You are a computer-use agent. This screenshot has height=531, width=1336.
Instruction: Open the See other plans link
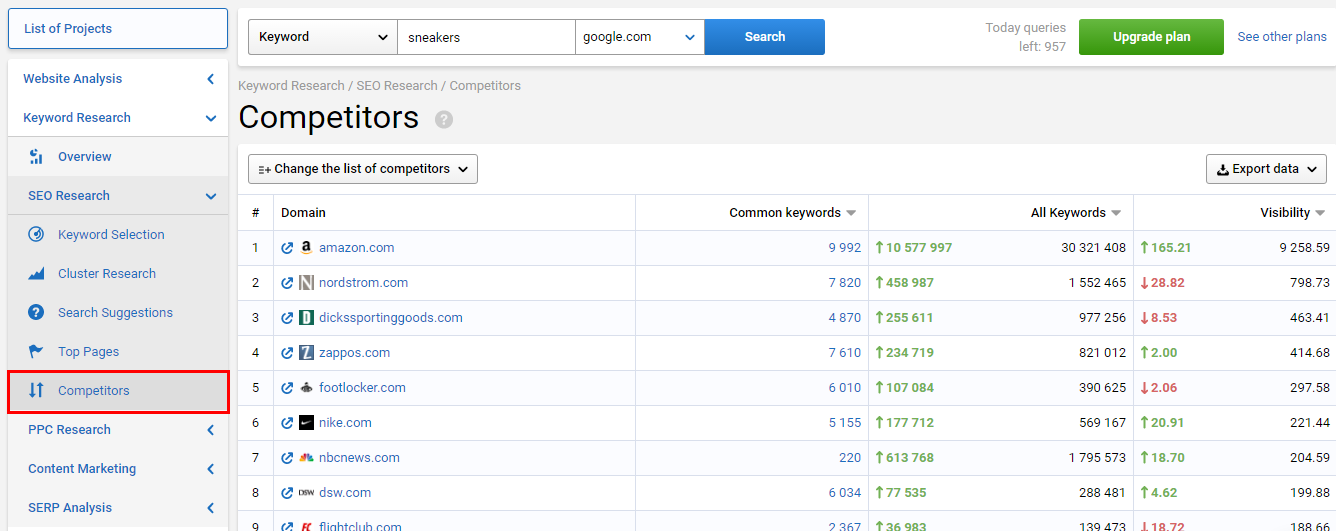pos(1282,37)
